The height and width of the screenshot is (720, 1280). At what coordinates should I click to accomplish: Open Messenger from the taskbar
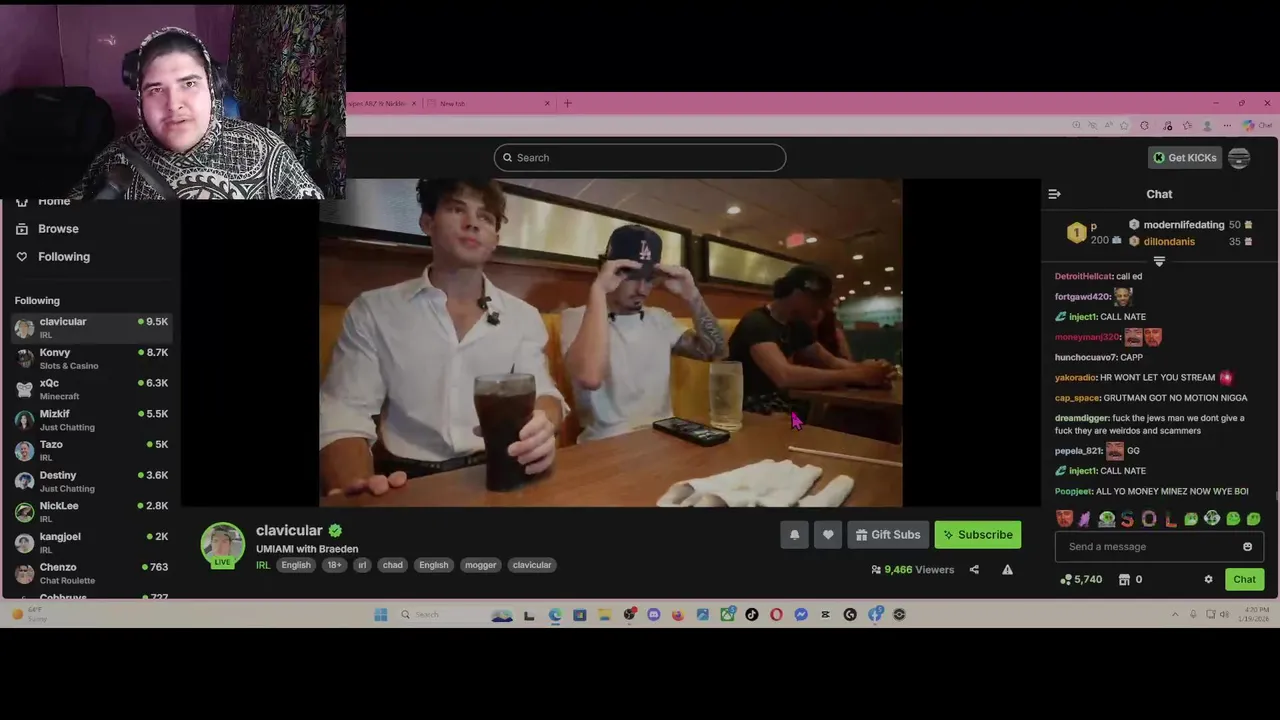click(x=801, y=615)
